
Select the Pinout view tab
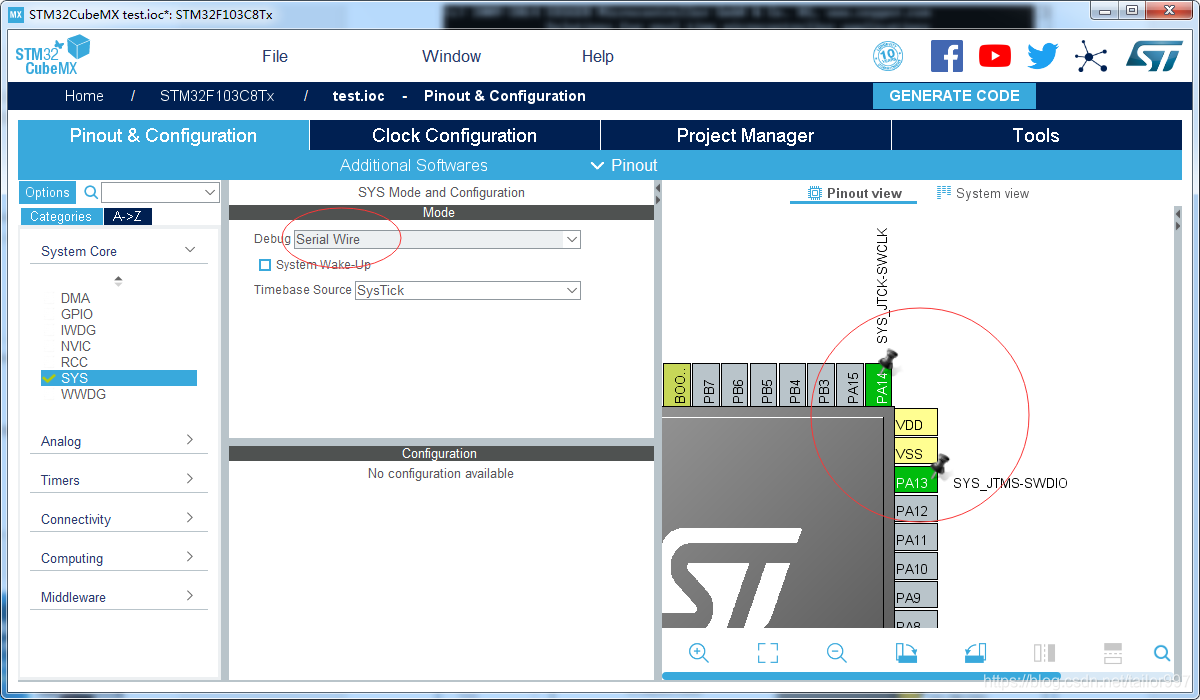click(855, 193)
